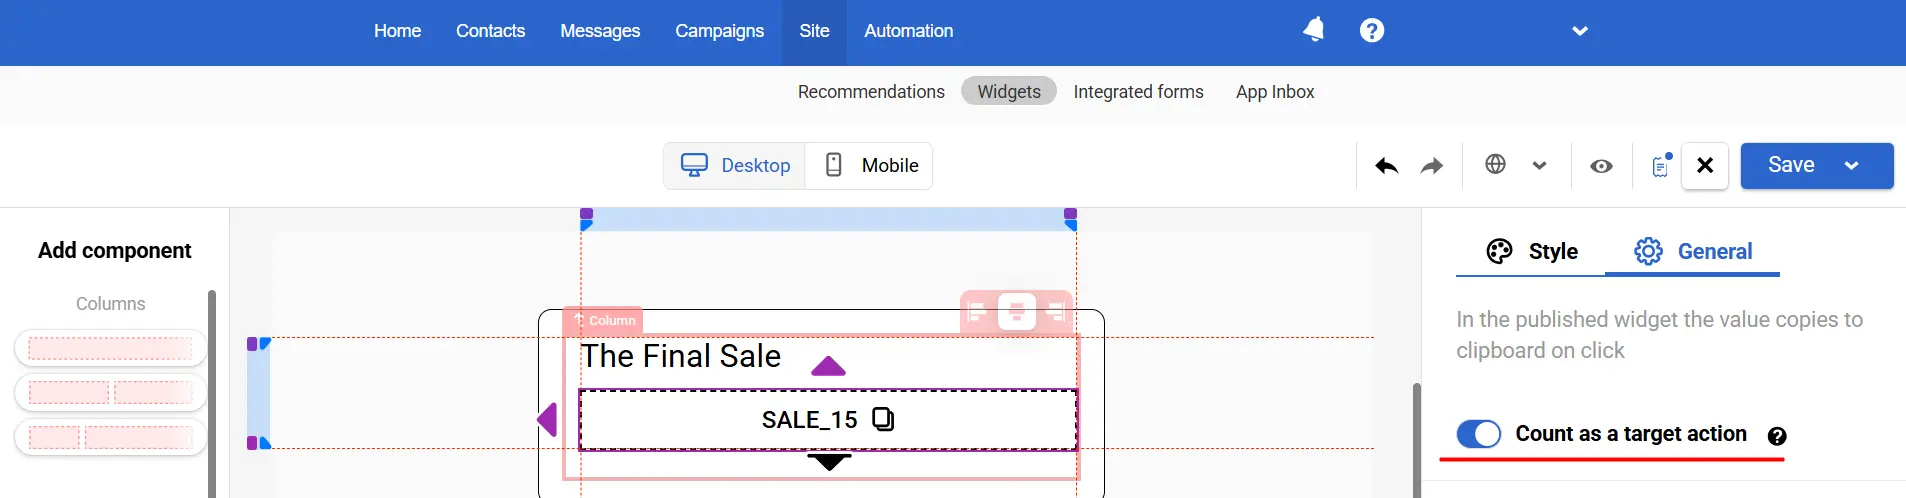The height and width of the screenshot is (498, 1906).
Task: Click the globe language icon
Action: click(x=1495, y=165)
